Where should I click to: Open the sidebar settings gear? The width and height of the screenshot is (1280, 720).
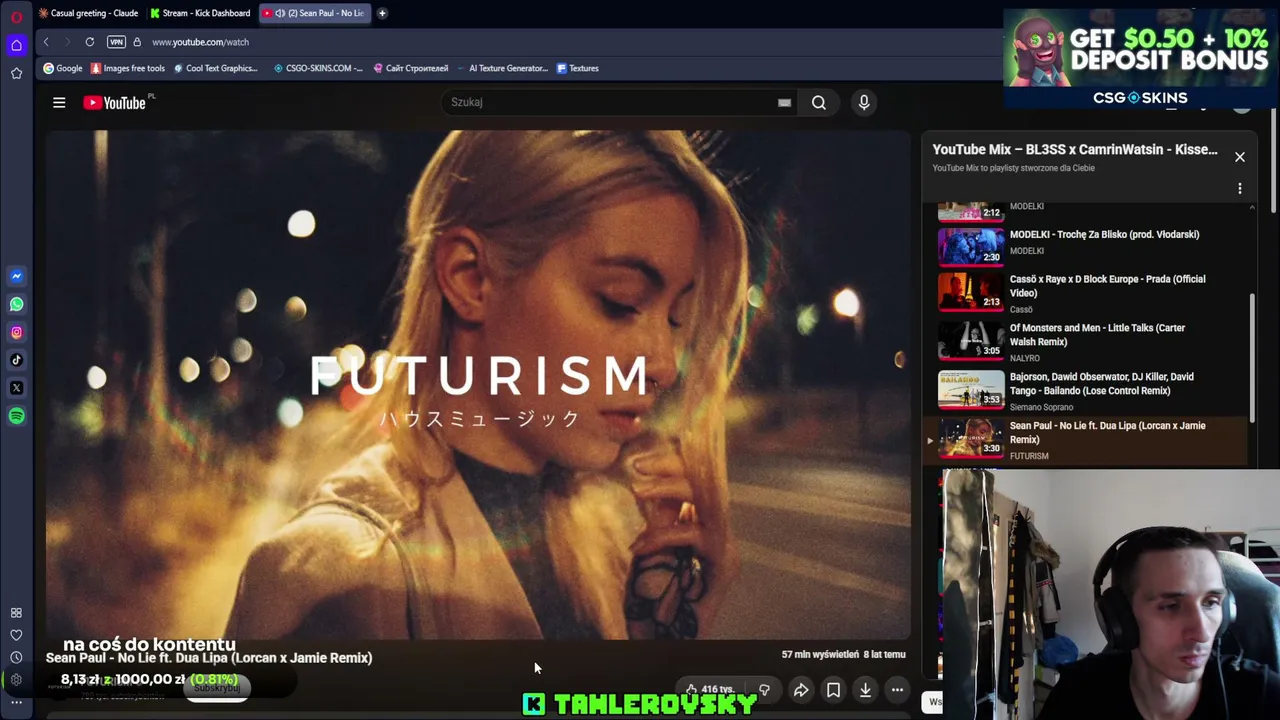[x=16, y=680]
